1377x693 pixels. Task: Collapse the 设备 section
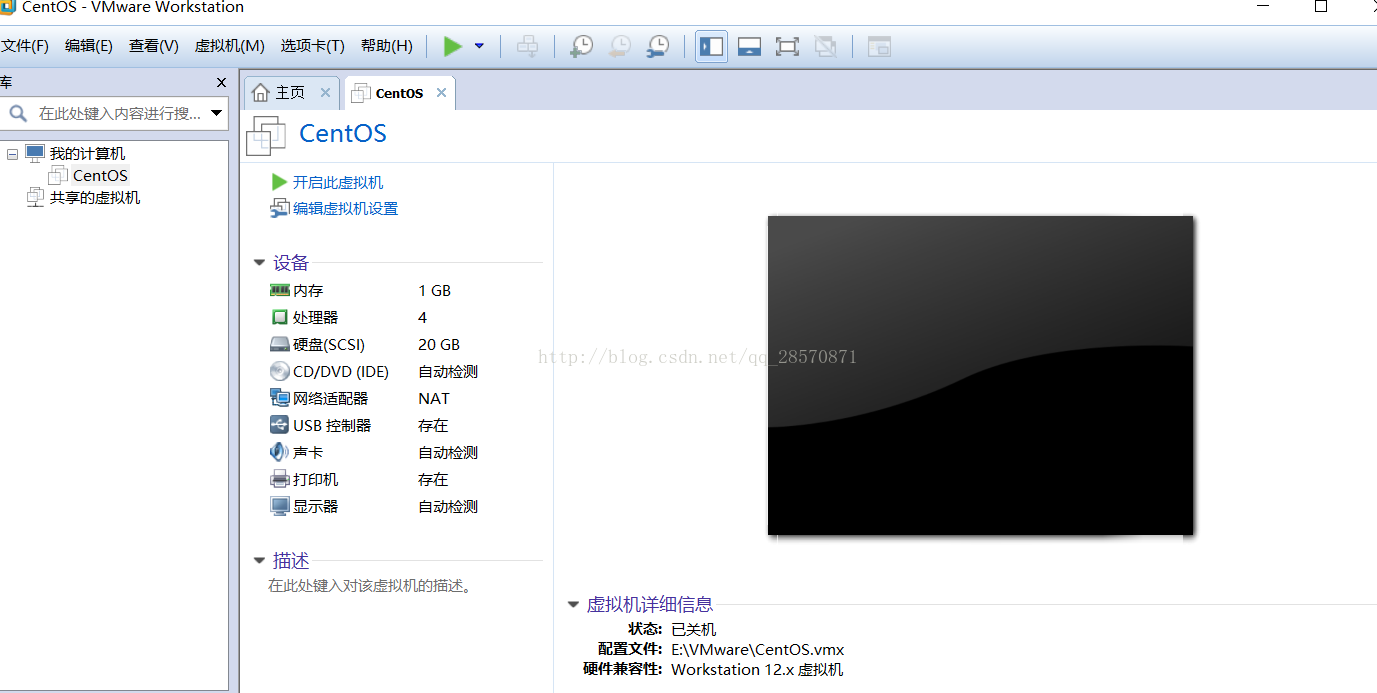[259, 263]
